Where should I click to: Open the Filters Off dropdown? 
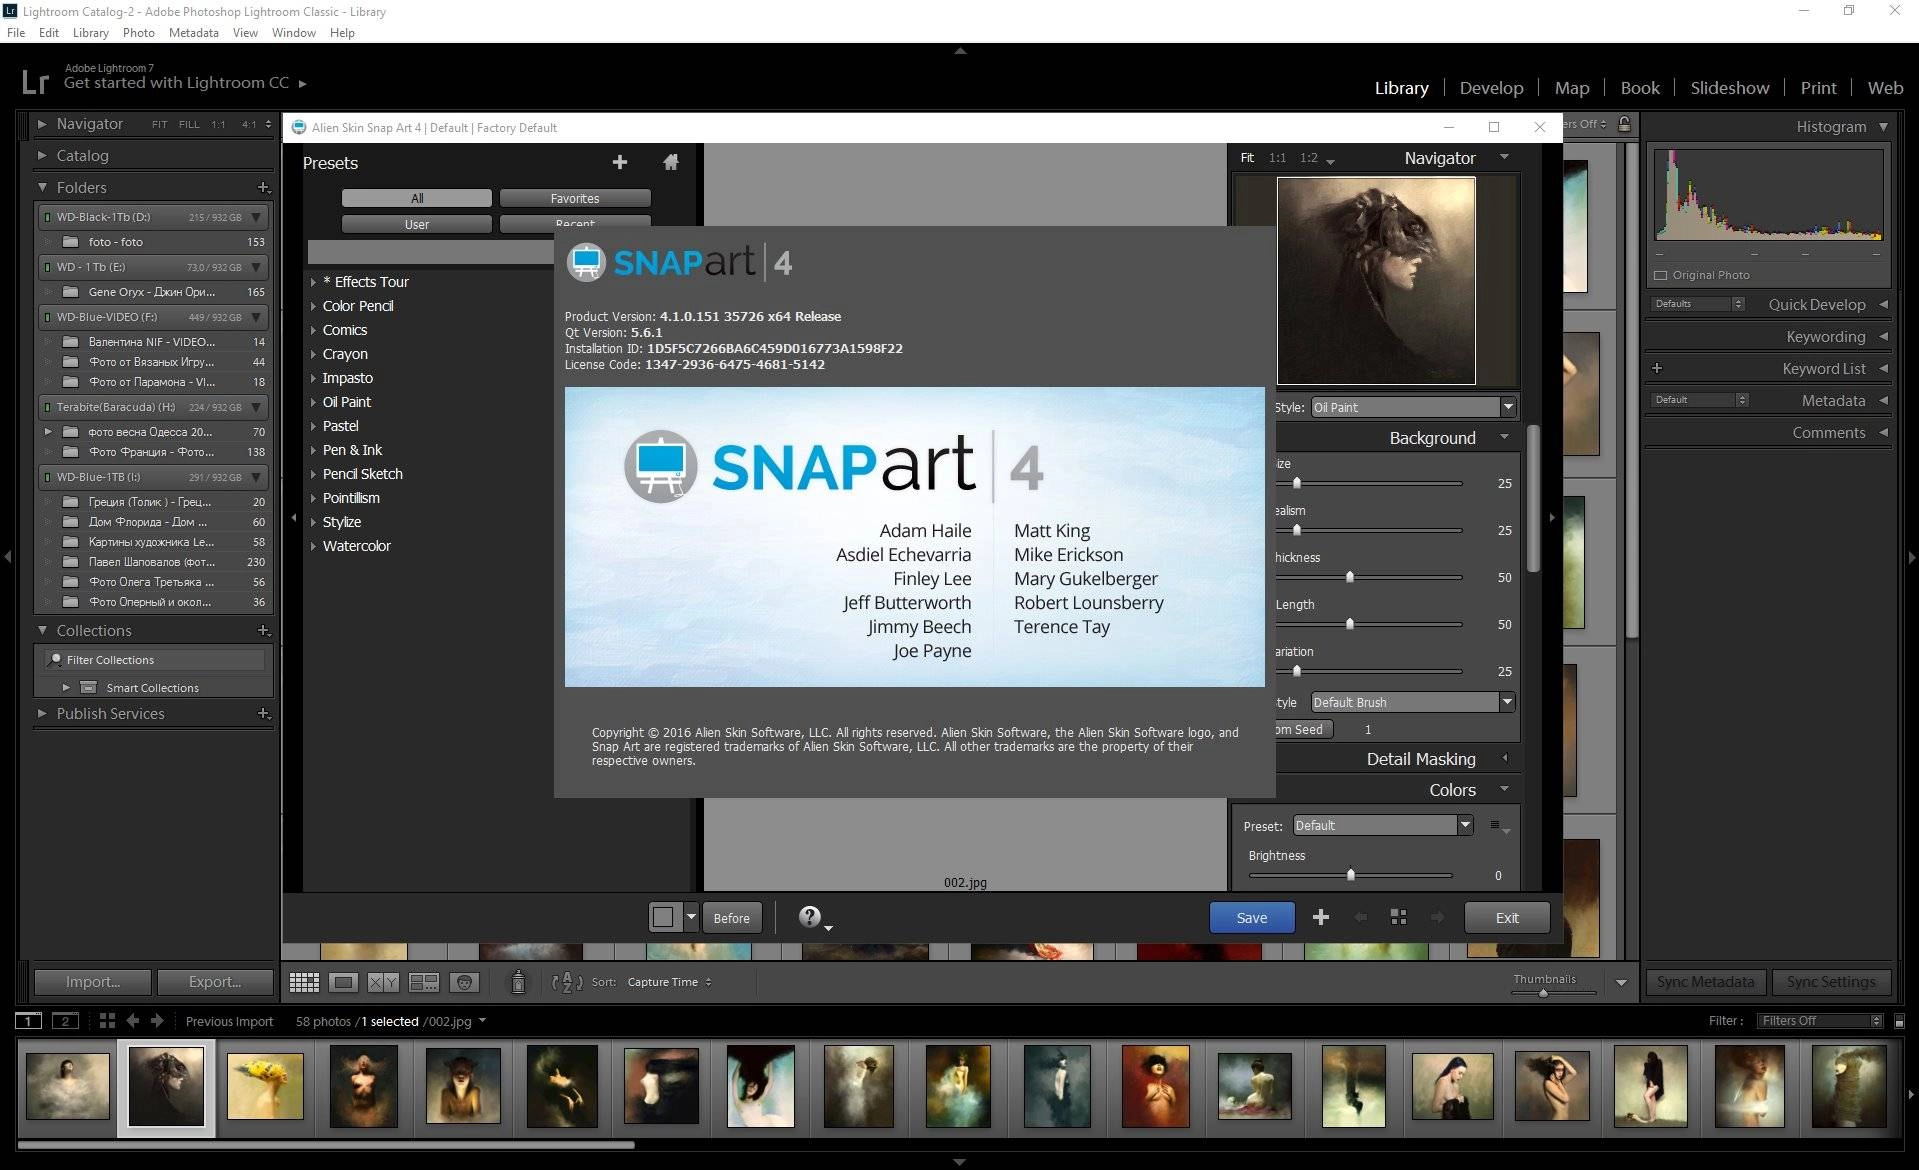click(1819, 1020)
